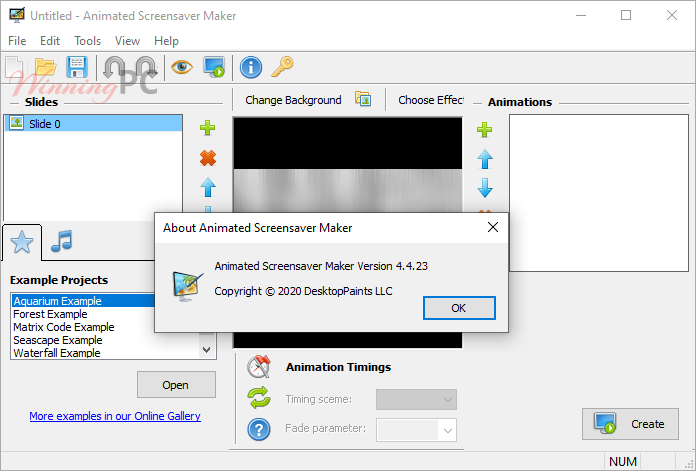Click the Redo arrow in toolbar
Screen dimensions: 696x471
coord(146,67)
